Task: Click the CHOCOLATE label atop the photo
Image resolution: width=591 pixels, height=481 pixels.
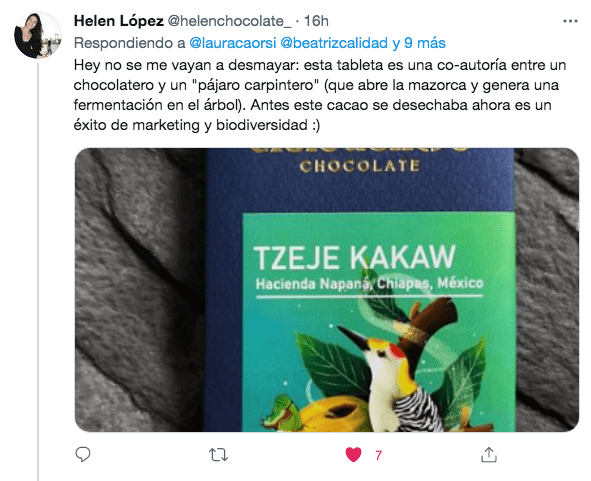Action: tap(360, 166)
